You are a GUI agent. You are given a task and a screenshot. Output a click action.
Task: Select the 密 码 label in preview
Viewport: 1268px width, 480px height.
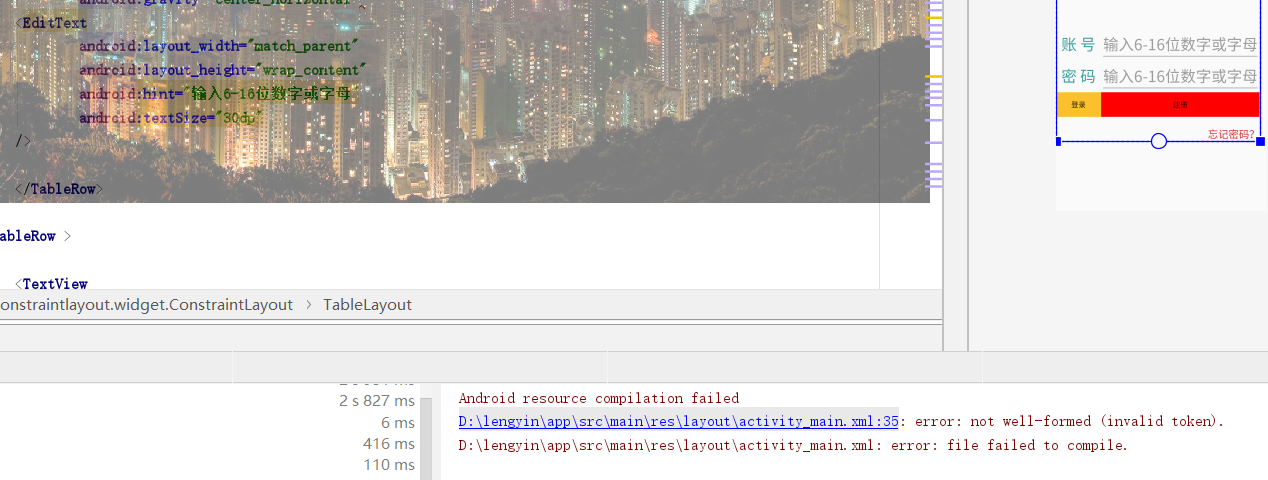[1078, 77]
